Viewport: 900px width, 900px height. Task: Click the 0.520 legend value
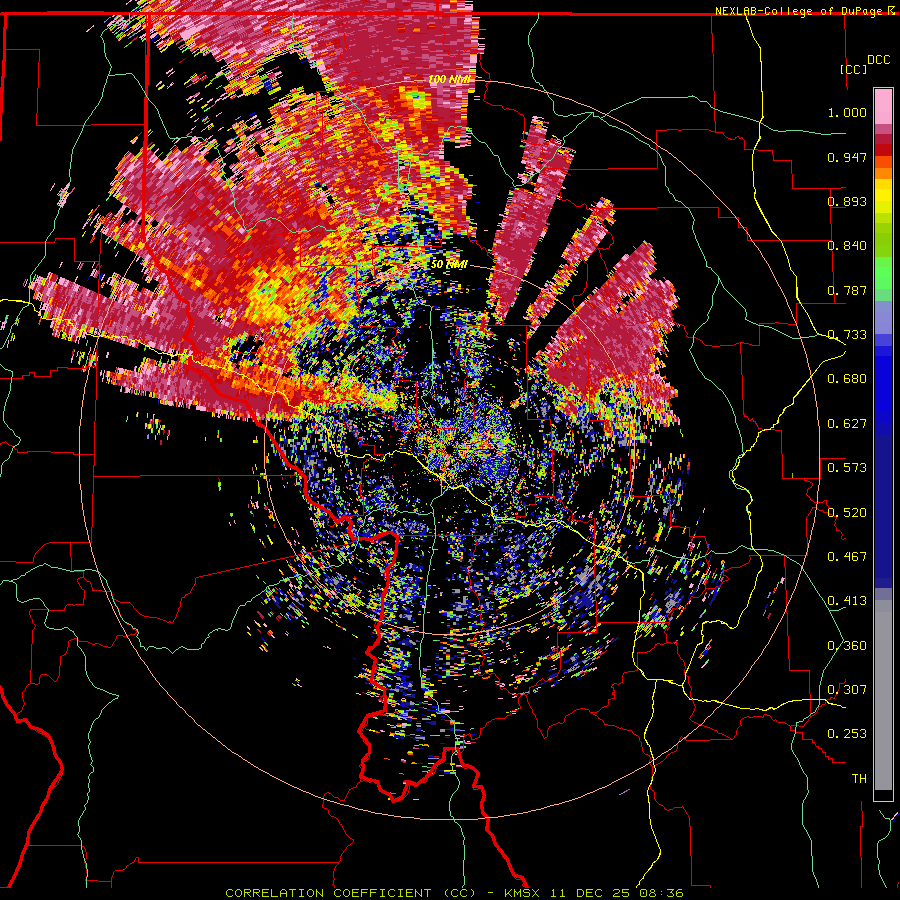pos(847,513)
